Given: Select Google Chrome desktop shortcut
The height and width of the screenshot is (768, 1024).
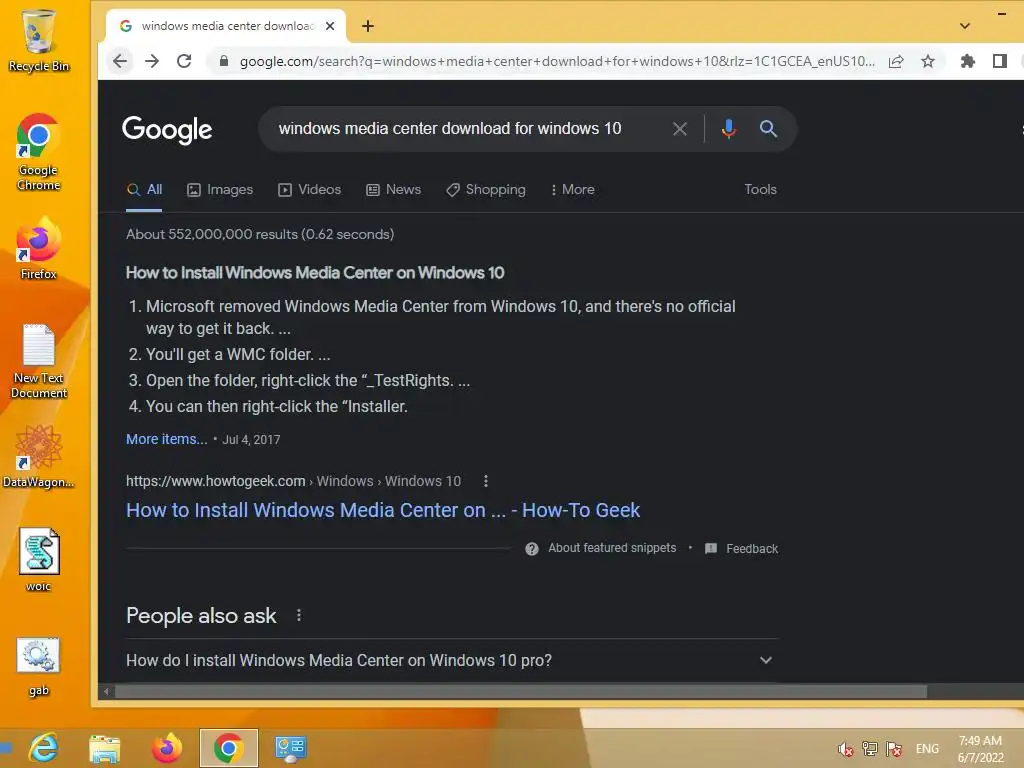Looking at the screenshot, I should [x=39, y=152].
